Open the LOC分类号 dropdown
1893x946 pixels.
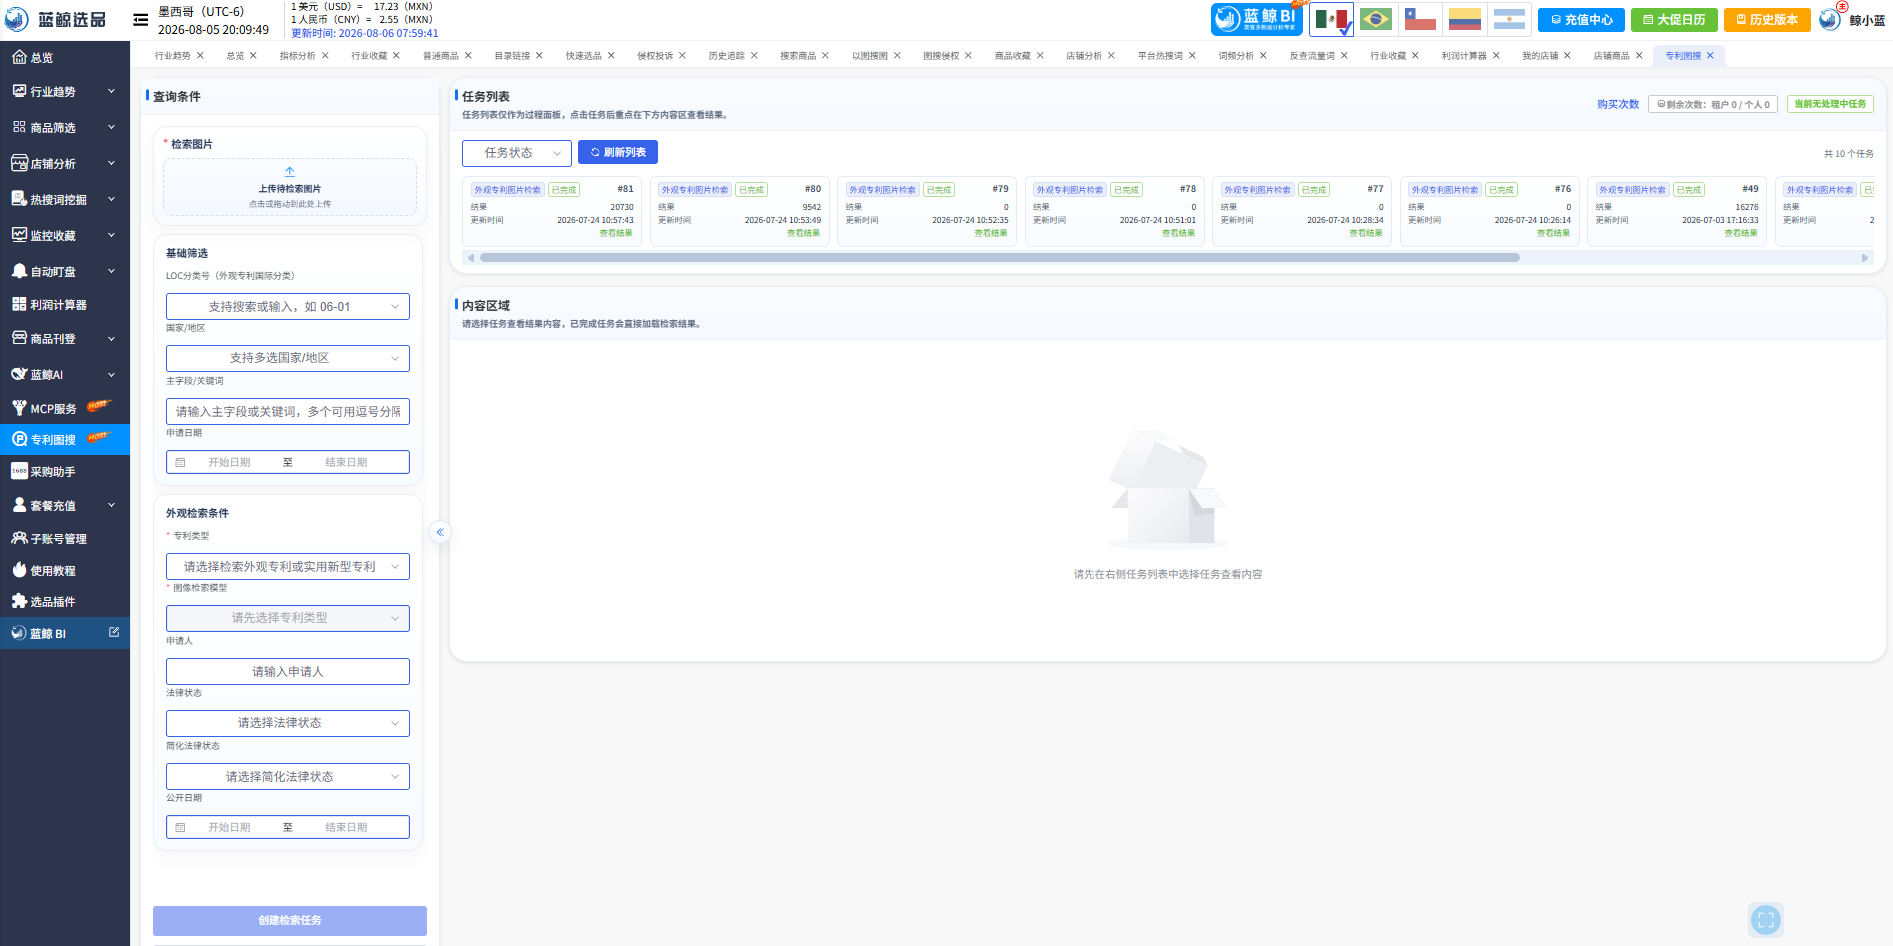pos(288,307)
